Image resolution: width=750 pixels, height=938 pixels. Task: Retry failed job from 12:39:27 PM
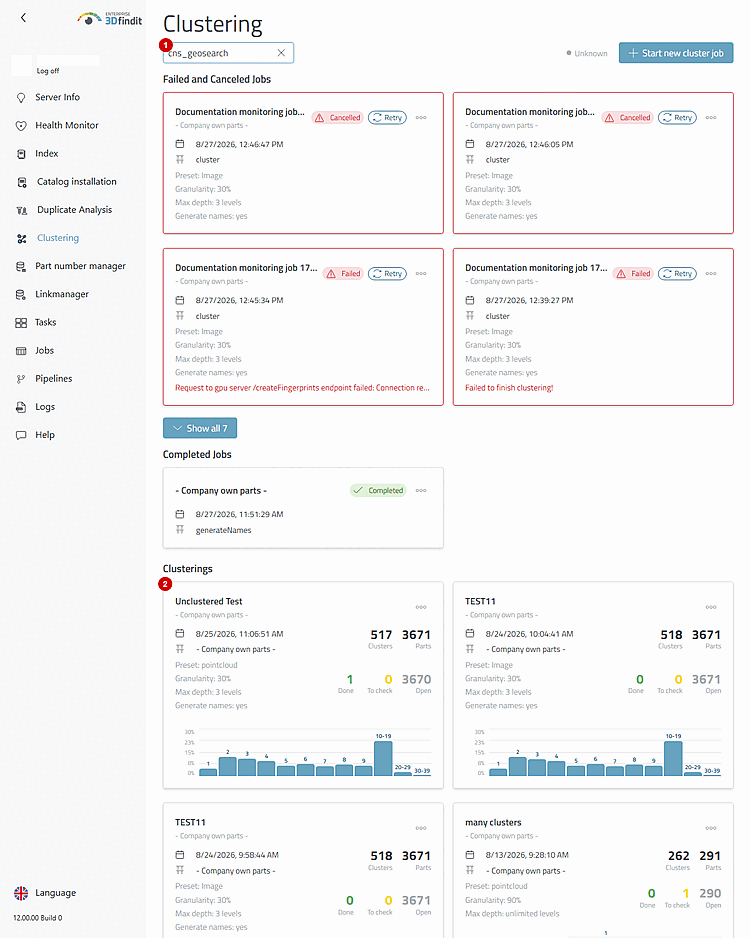(x=677, y=273)
